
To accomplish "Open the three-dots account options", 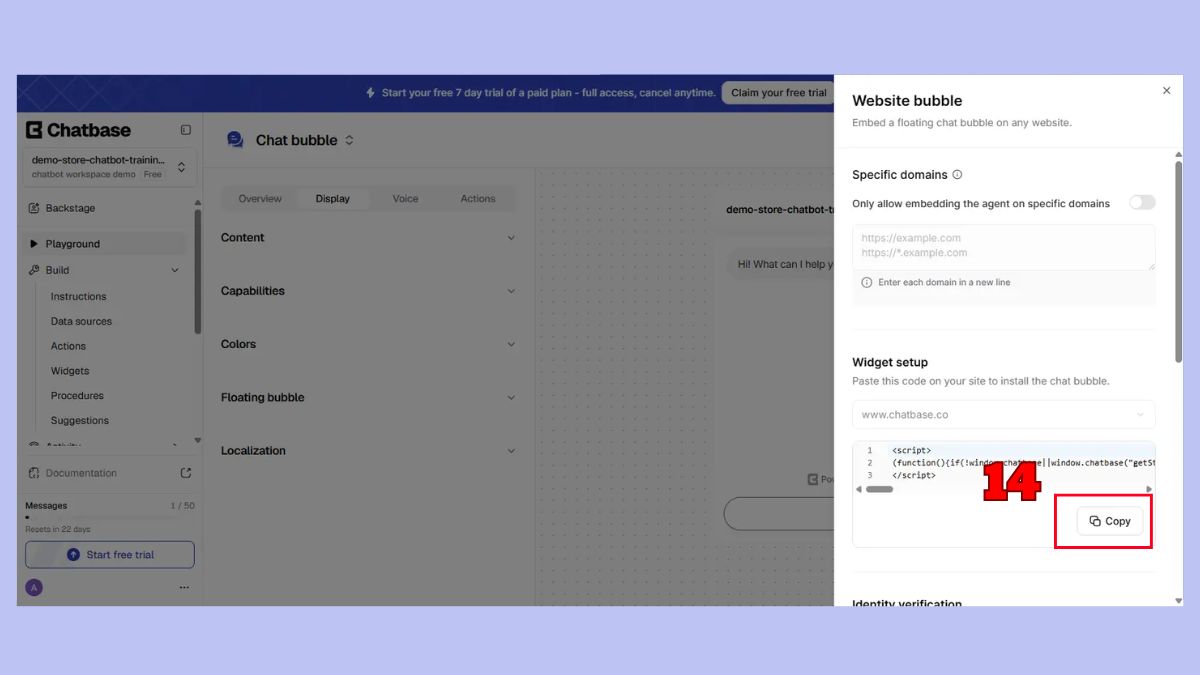I will coord(184,588).
